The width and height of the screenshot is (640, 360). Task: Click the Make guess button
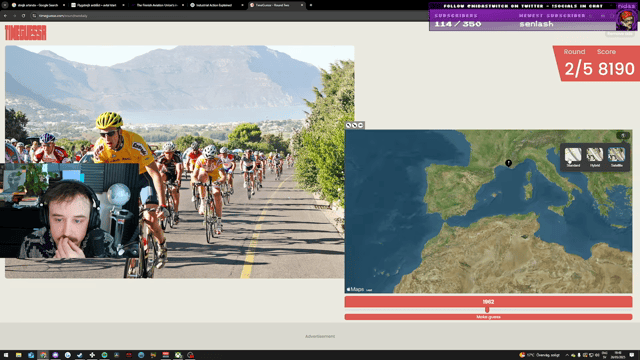pos(488,317)
